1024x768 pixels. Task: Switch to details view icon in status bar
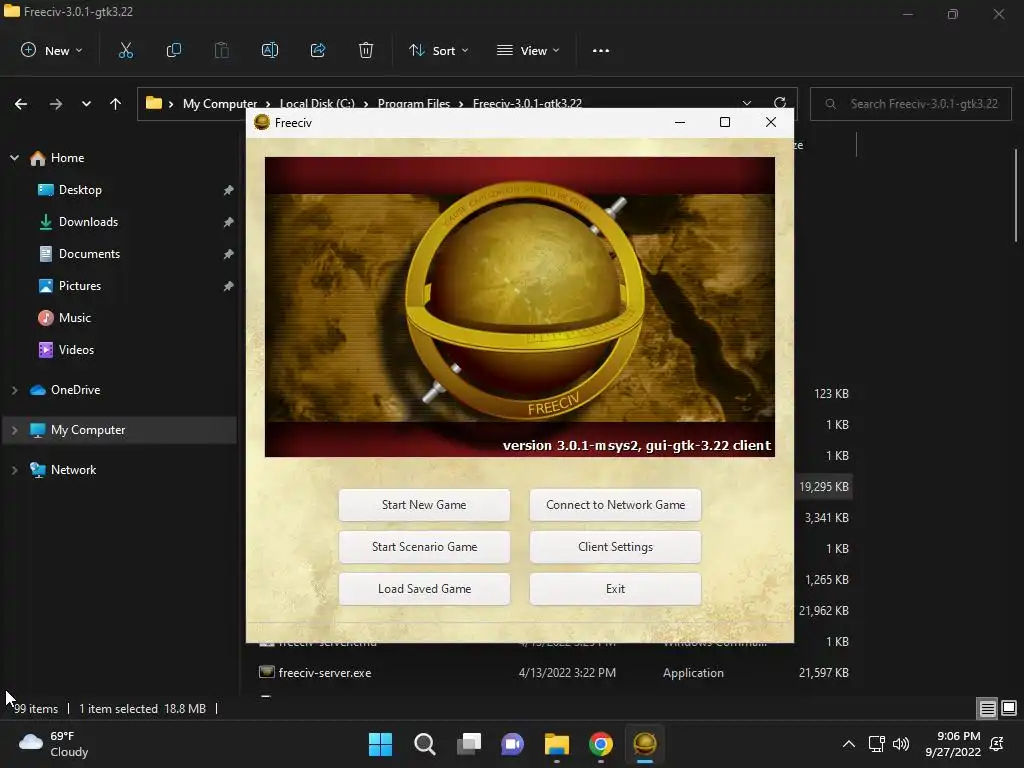(x=987, y=708)
